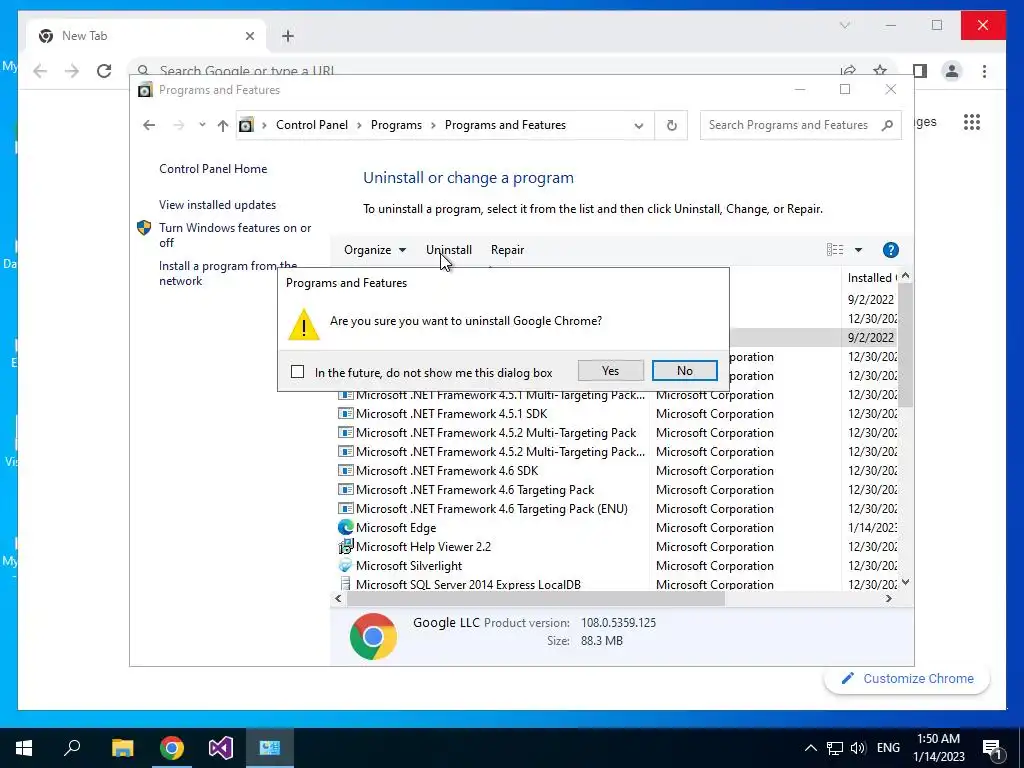Image resolution: width=1024 pixels, height=768 pixels.
Task: Open Chrome's tab search chevron
Action: coord(844,25)
